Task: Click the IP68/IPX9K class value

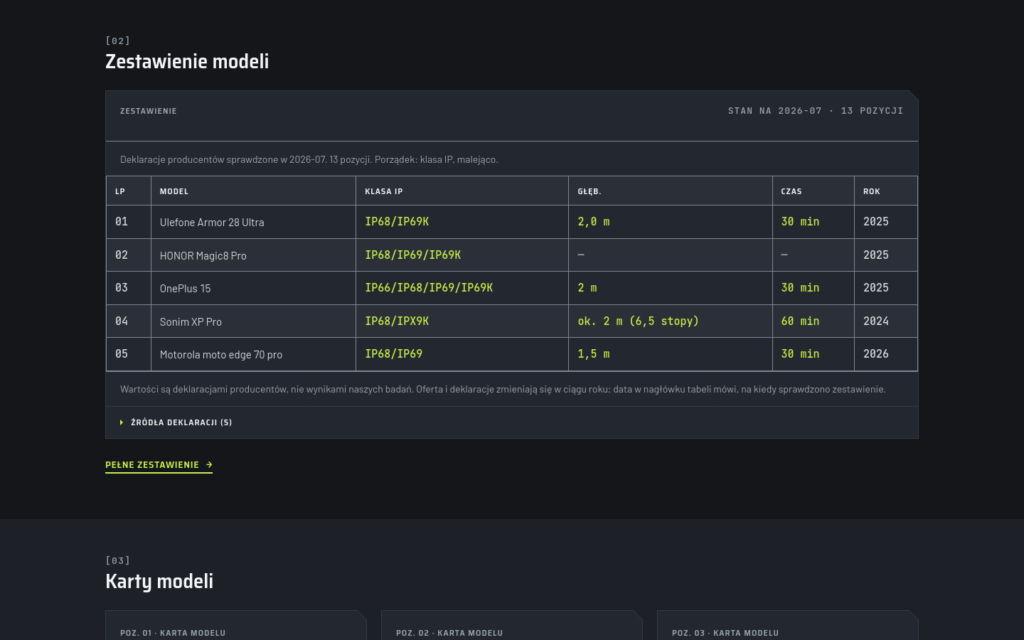Action: [396, 321]
